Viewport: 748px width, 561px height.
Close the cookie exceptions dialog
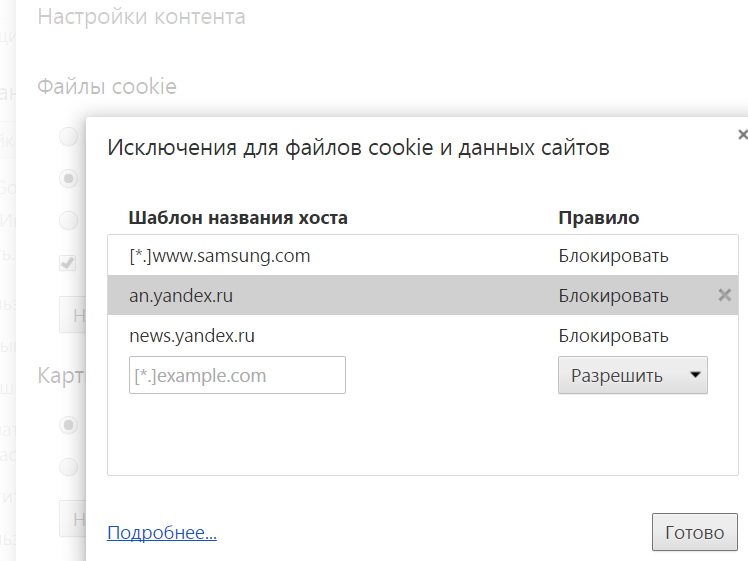(x=742, y=134)
